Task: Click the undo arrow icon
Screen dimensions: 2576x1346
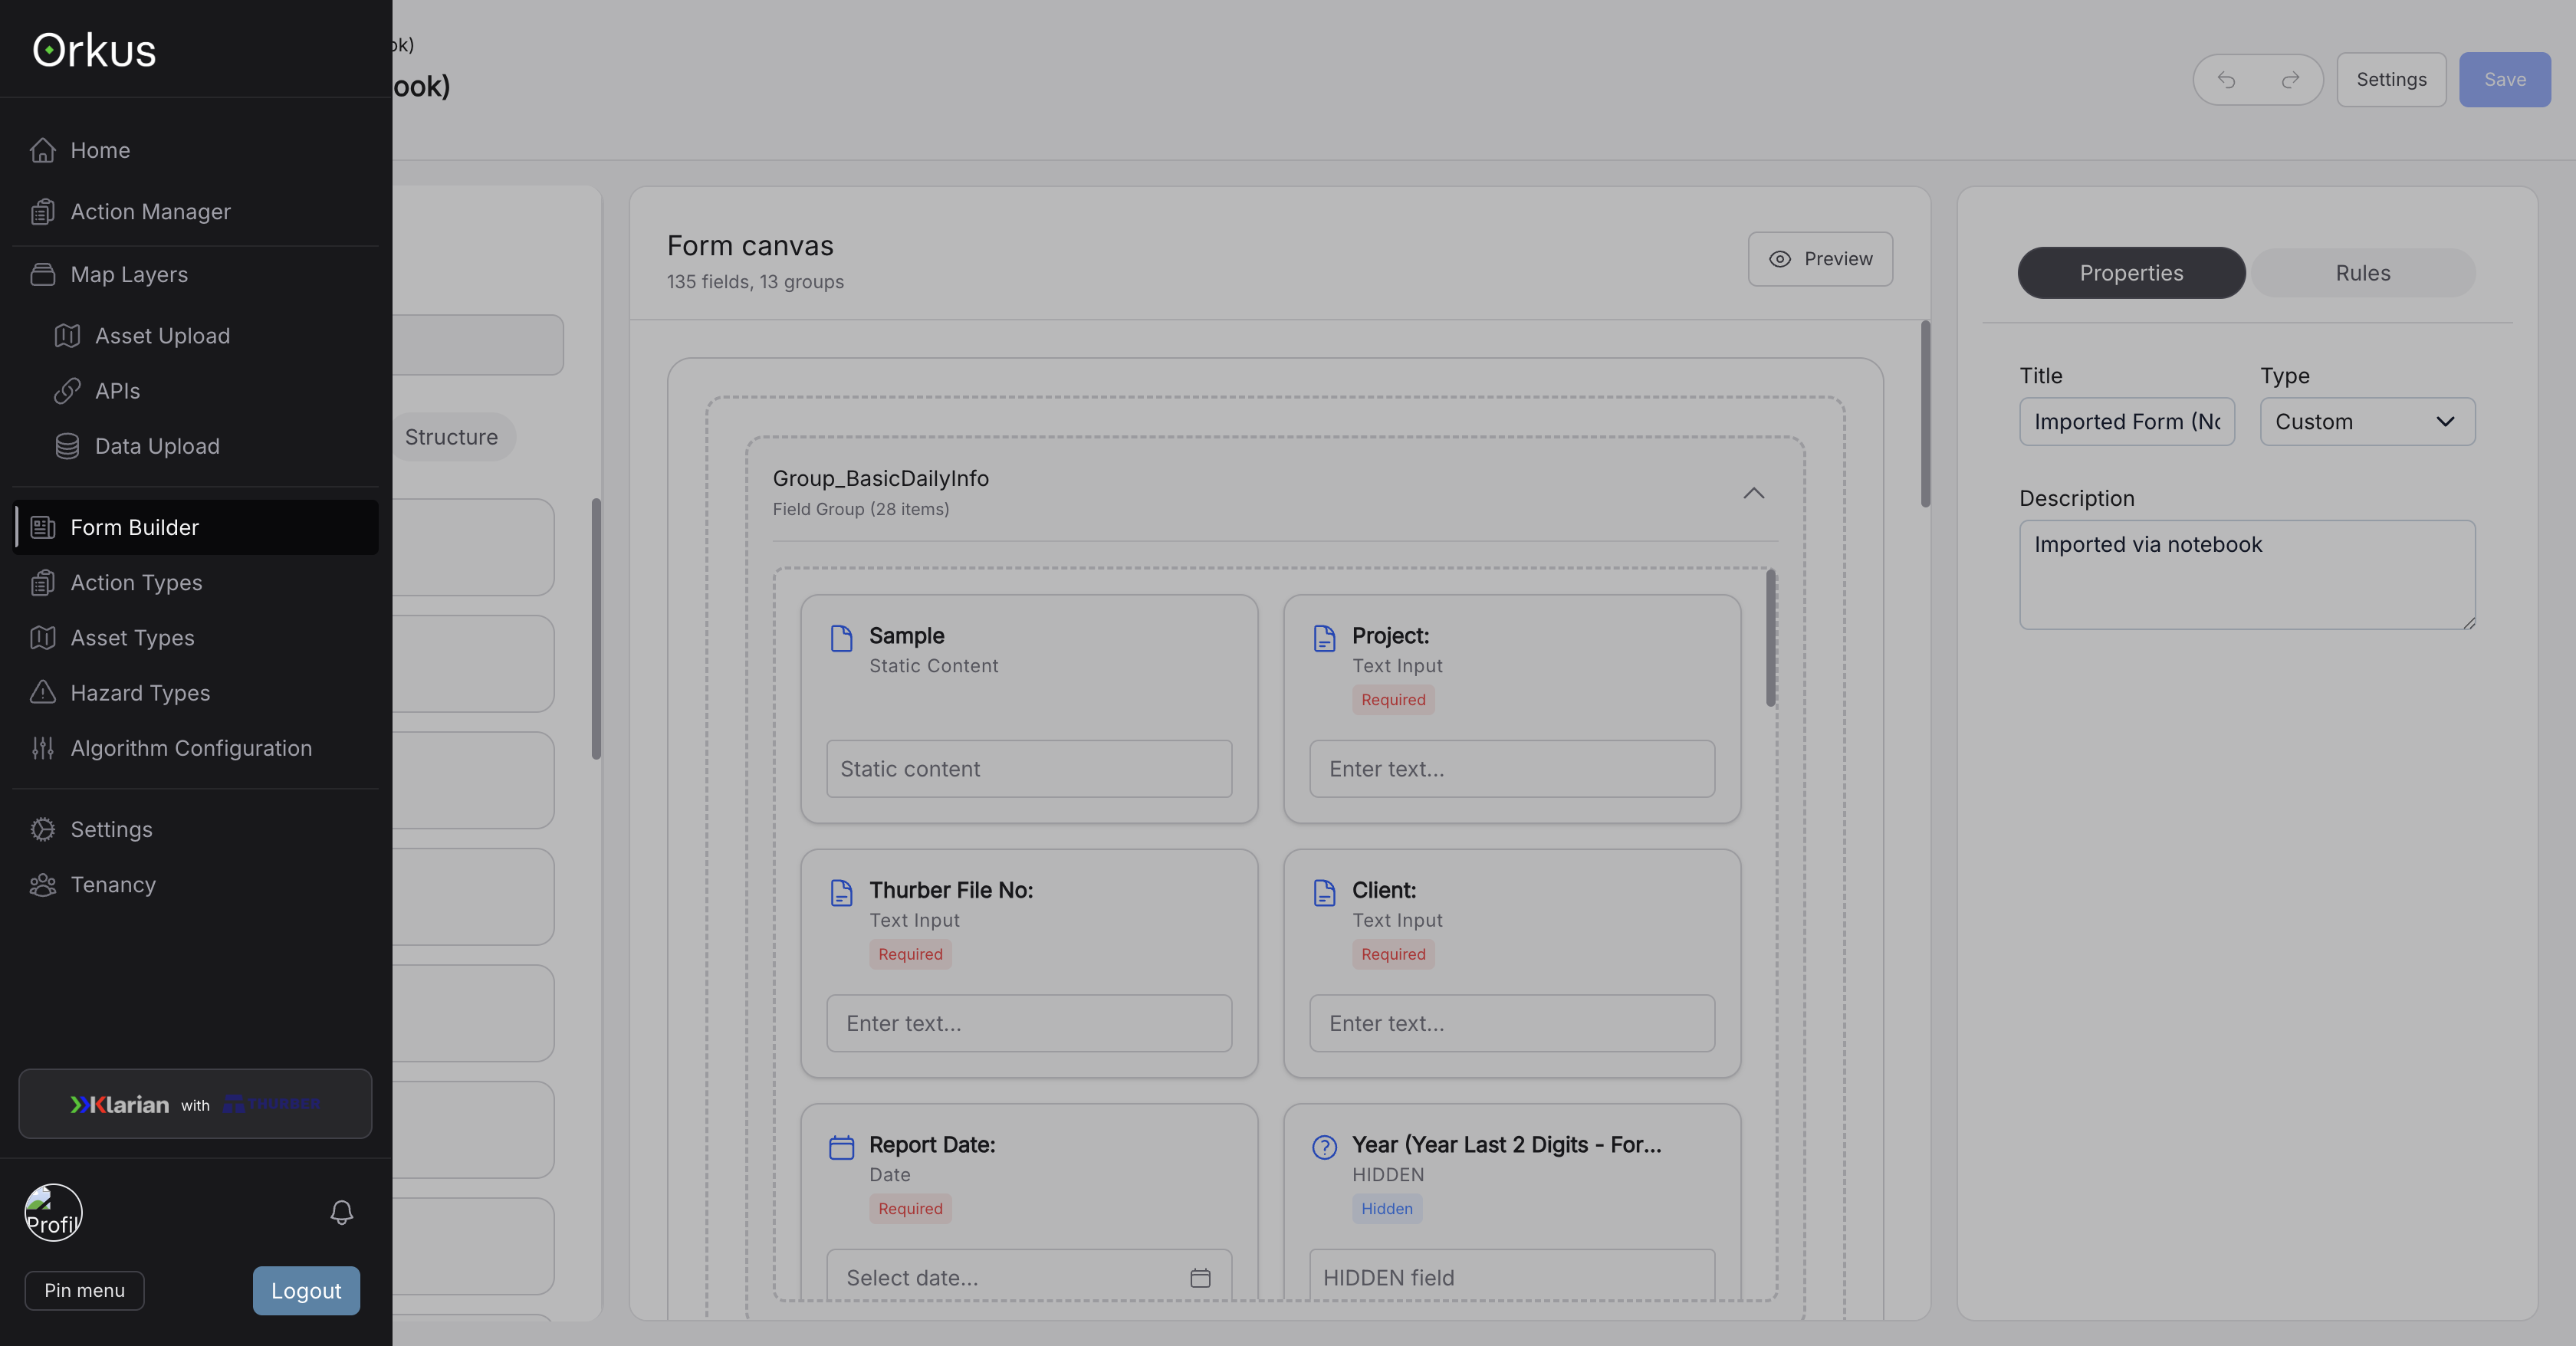Action: (2226, 80)
